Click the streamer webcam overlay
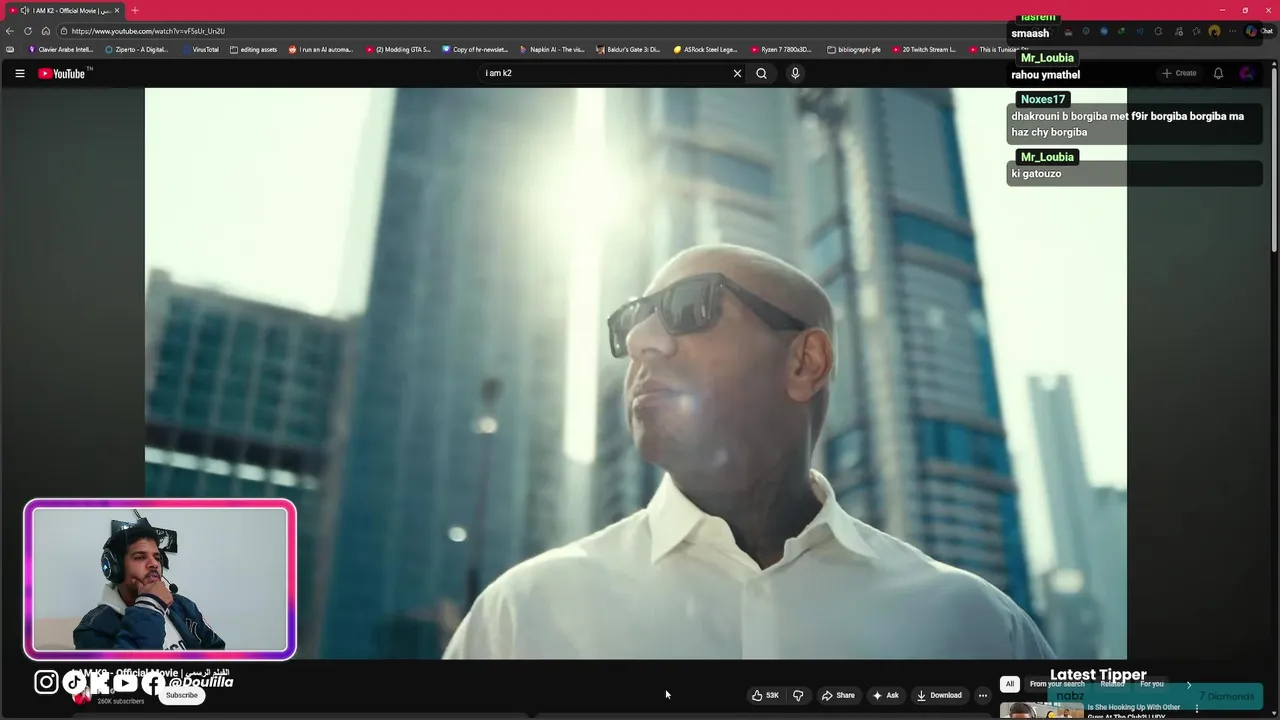 pos(160,580)
